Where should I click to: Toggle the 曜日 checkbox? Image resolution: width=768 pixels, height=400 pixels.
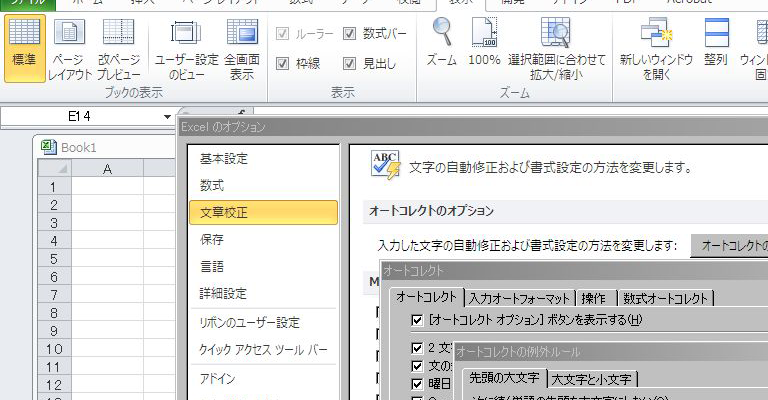[x=417, y=384]
